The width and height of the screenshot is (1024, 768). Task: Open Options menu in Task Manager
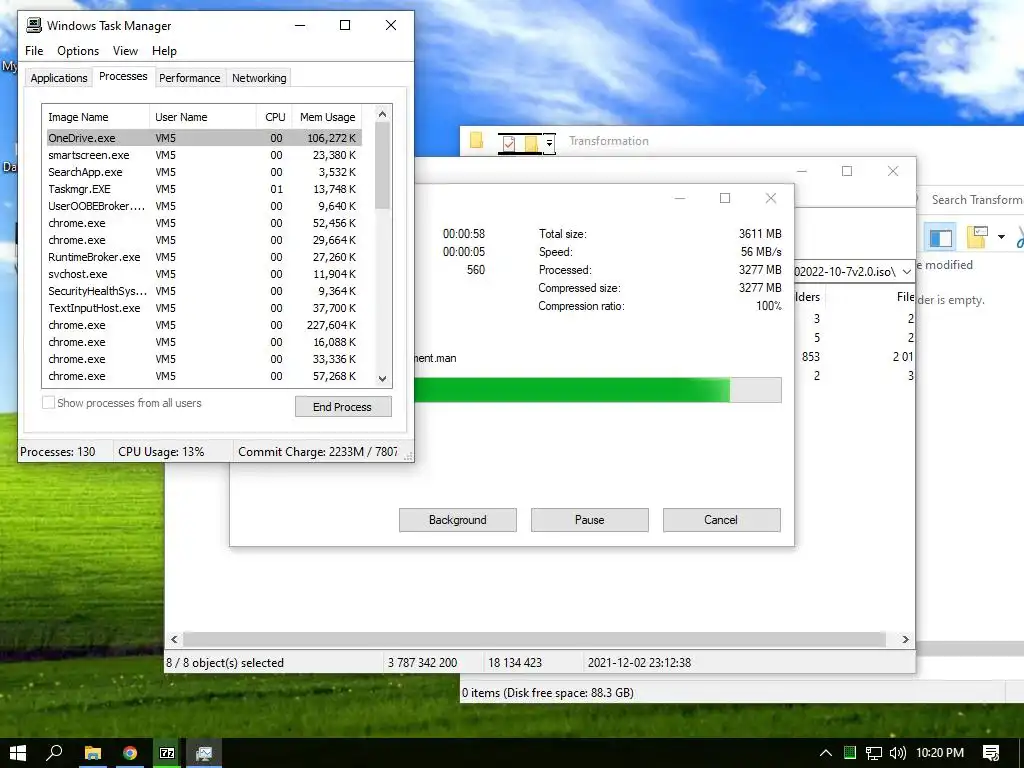78,51
